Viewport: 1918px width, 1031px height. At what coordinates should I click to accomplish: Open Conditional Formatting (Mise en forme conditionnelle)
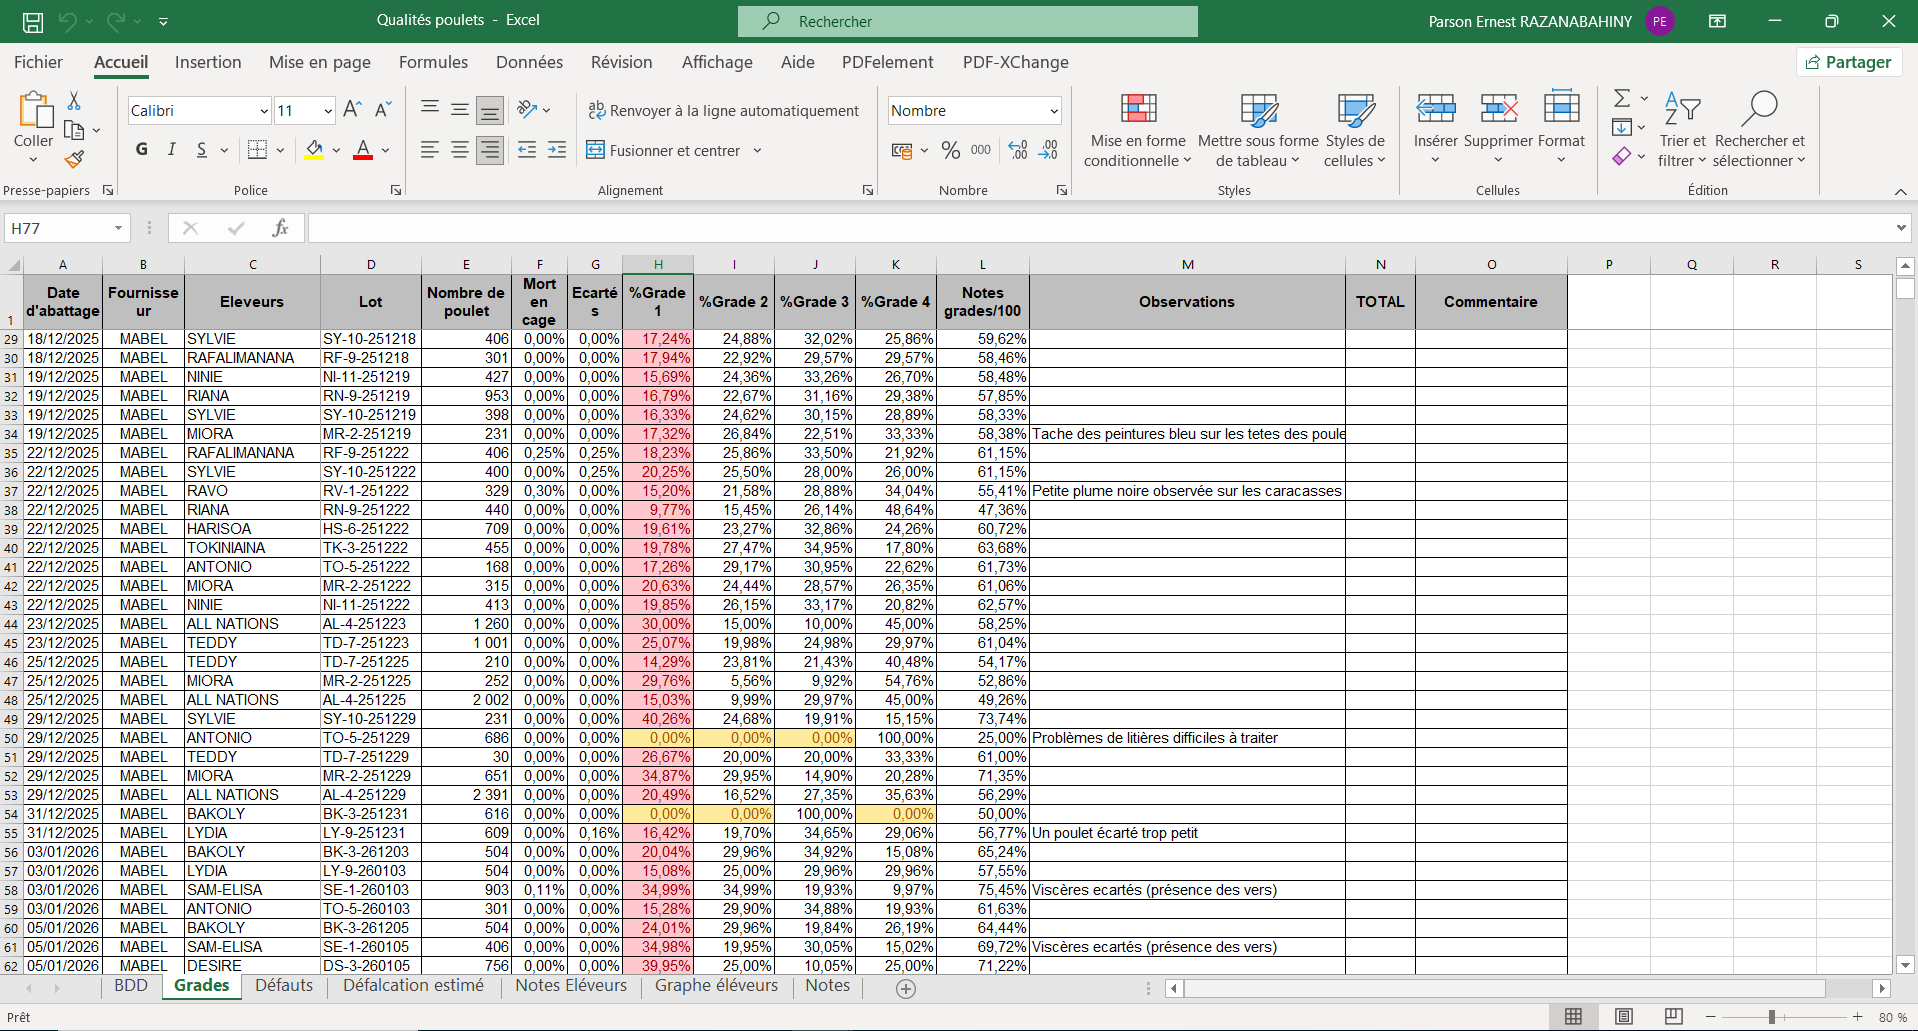(1138, 130)
